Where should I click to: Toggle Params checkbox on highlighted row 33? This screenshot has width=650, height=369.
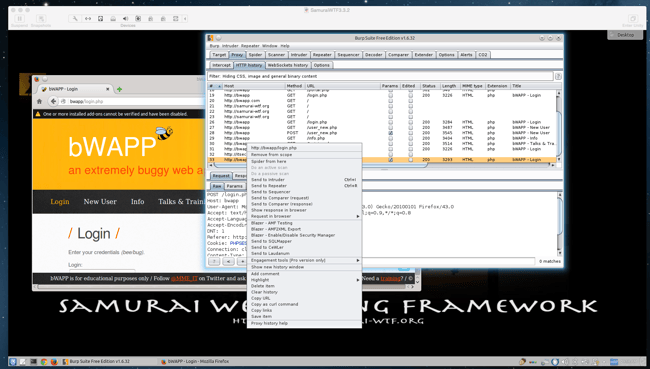pos(390,160)
